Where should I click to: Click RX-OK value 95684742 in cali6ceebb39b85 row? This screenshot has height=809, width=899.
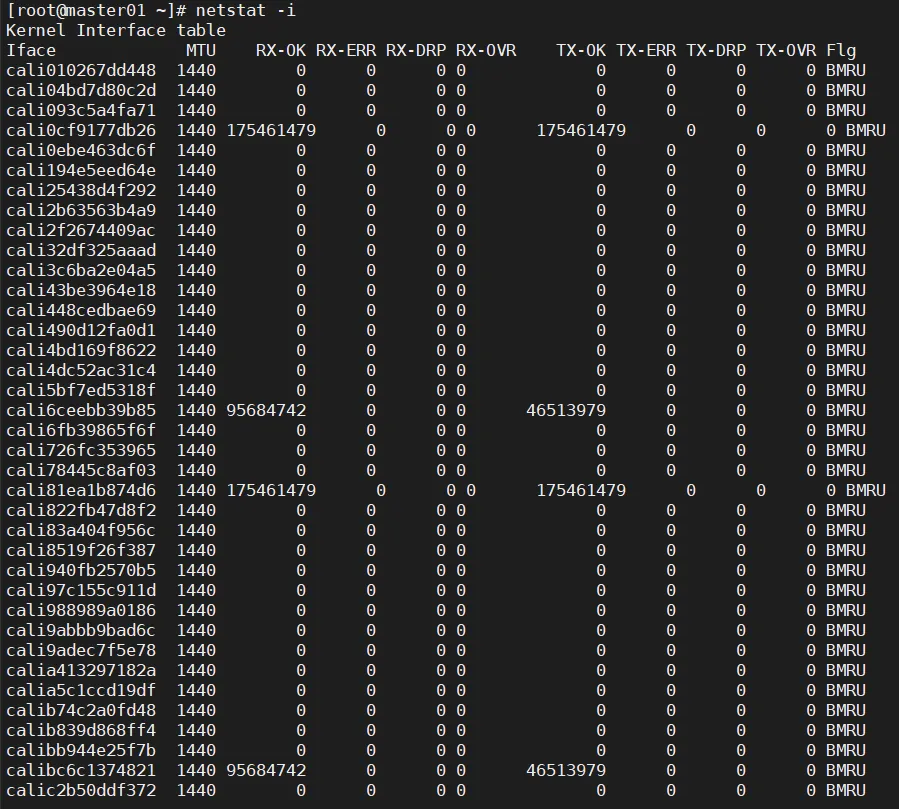click(266, 411)
